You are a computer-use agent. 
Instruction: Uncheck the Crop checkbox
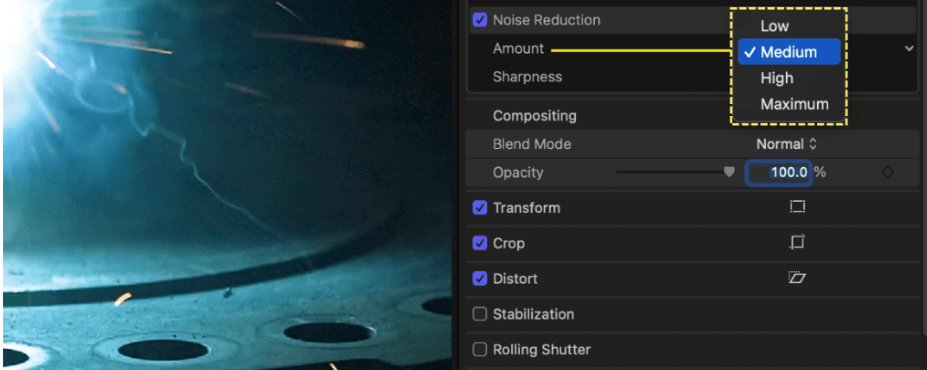pos(480,244)
